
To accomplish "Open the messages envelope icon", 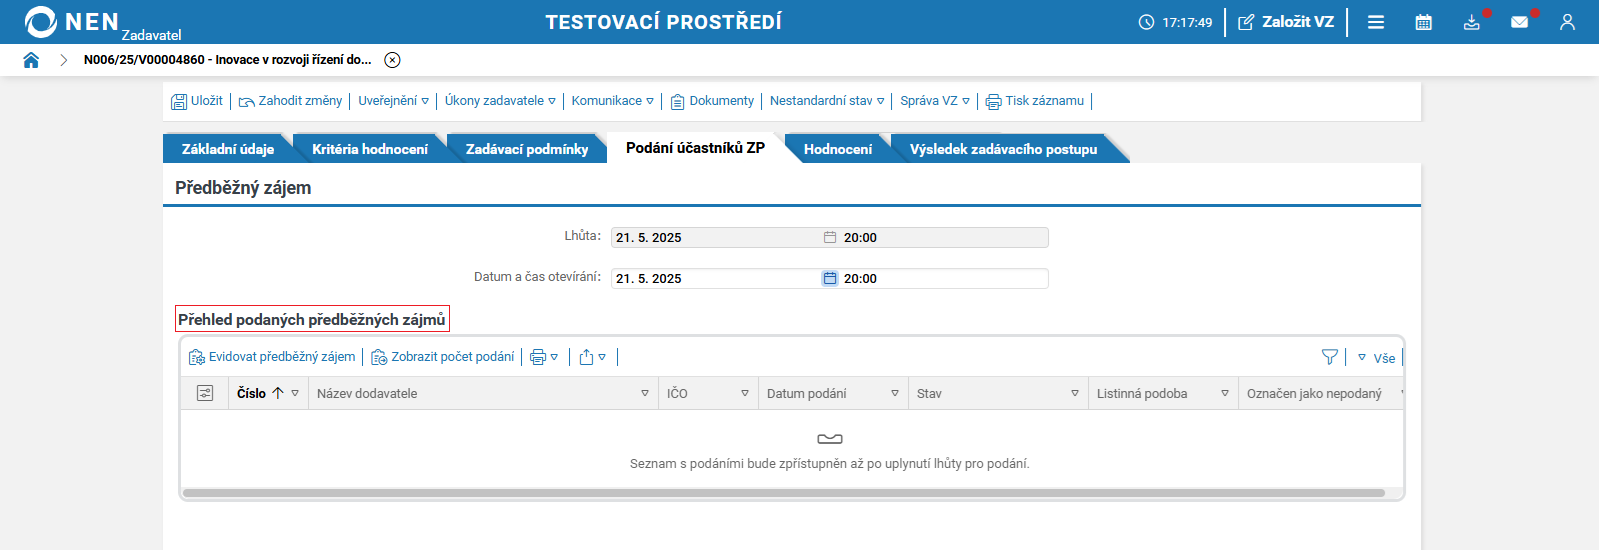I will 1520,22.
